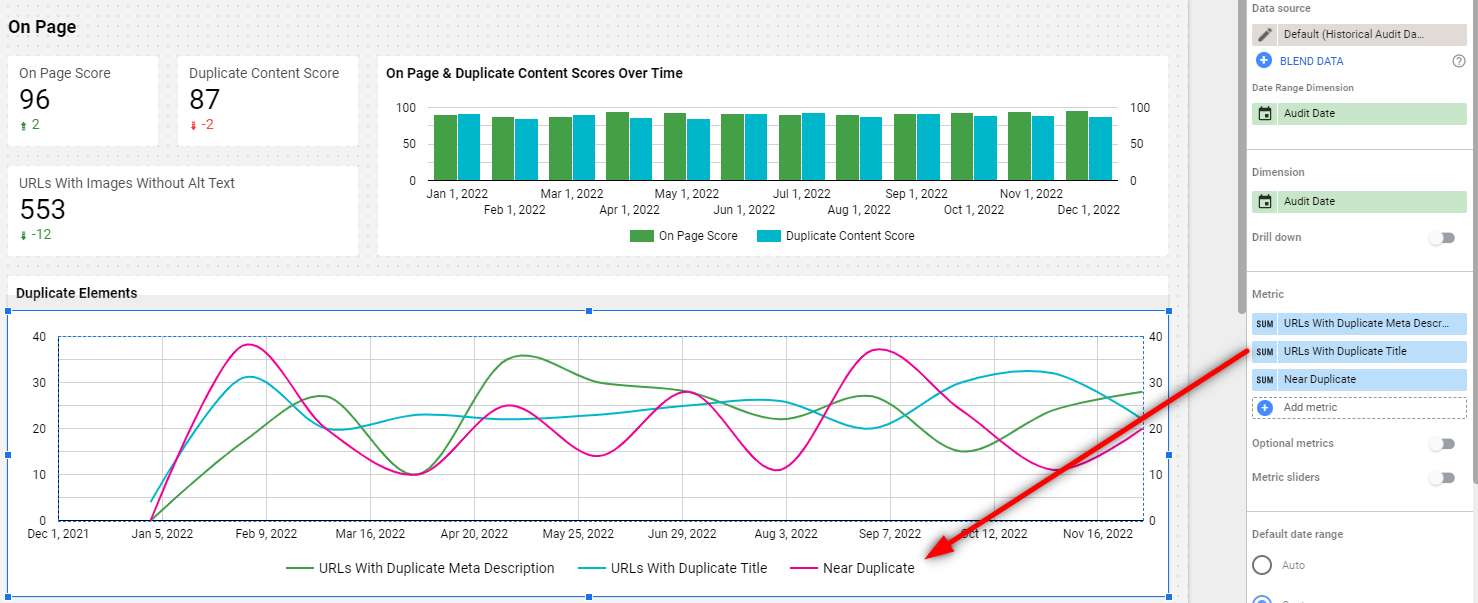This screenshot has width=1478, height=603.
Task: Click the Date Range Dimension Audit Date chip
Action: 1359,114
